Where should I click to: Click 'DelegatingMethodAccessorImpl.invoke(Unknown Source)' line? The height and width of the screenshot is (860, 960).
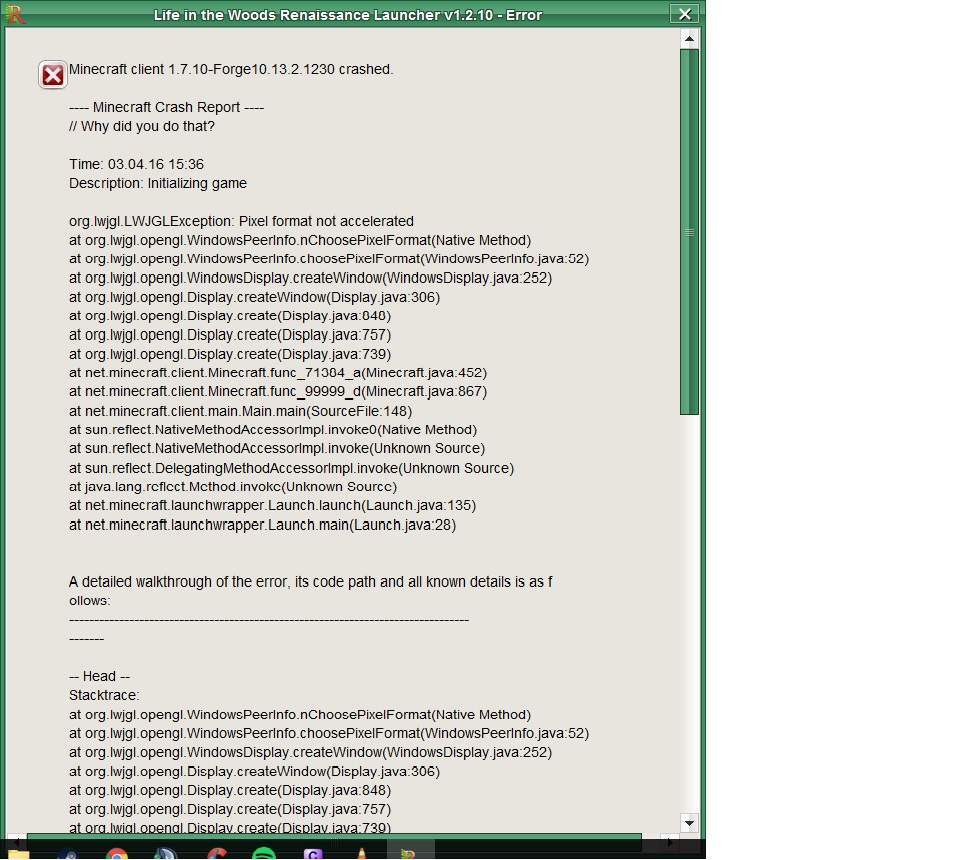click(291, 468)
